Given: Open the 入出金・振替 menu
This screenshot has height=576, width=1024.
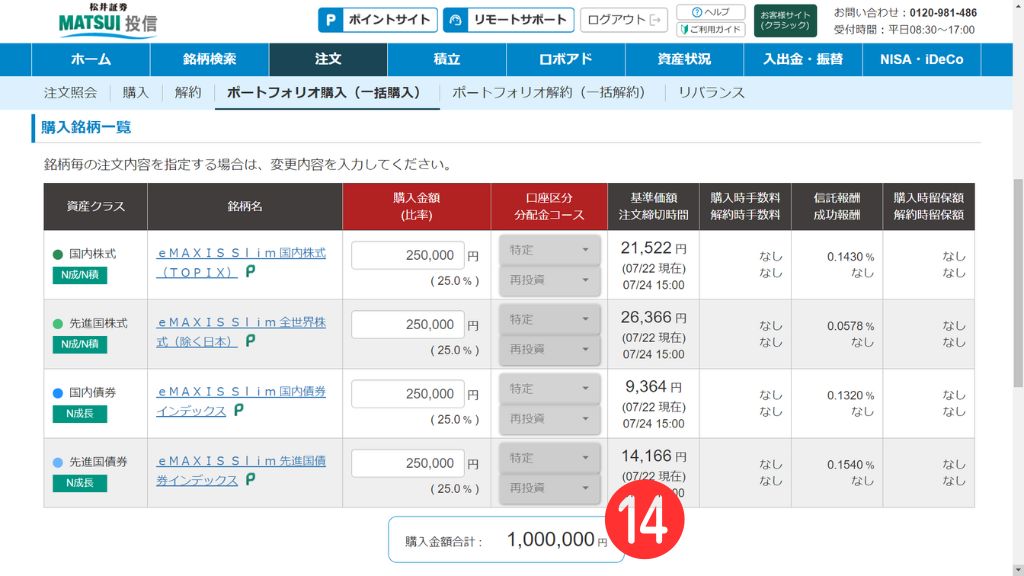Looking at the screenshot, I should (803, 59).
